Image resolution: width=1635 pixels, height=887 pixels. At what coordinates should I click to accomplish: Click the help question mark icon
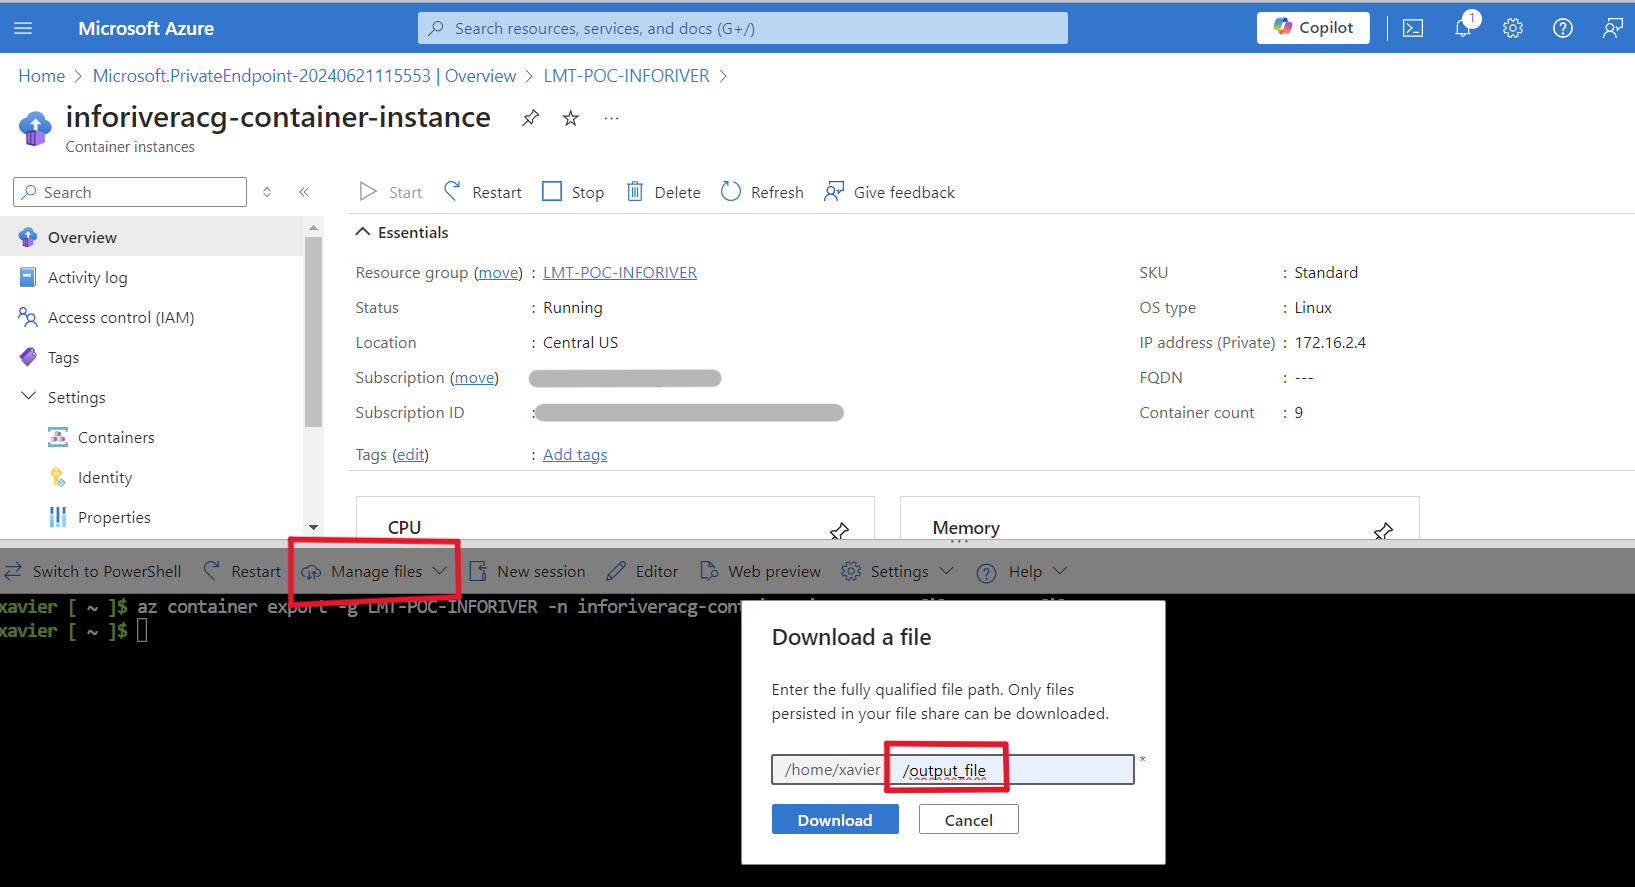point(1562,28)
